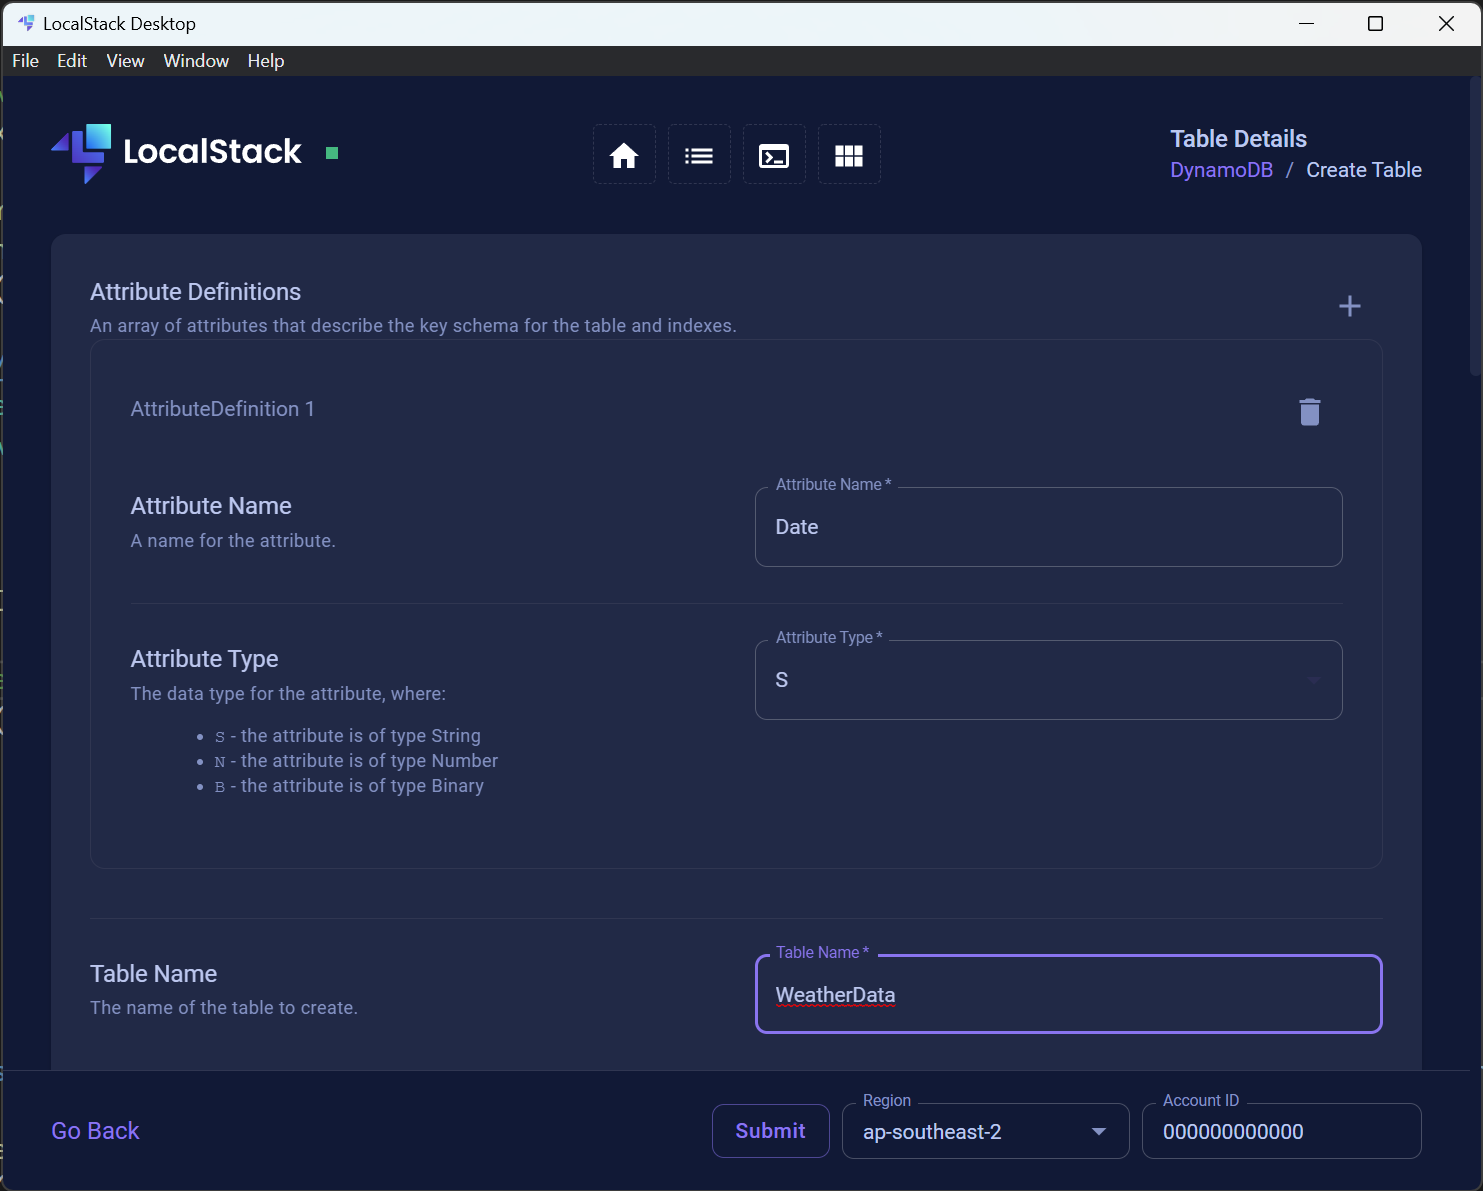The height and width of the screenshot is (1191, 1483).
Task: Open the File menu
Action: click(x=26, y=61)
